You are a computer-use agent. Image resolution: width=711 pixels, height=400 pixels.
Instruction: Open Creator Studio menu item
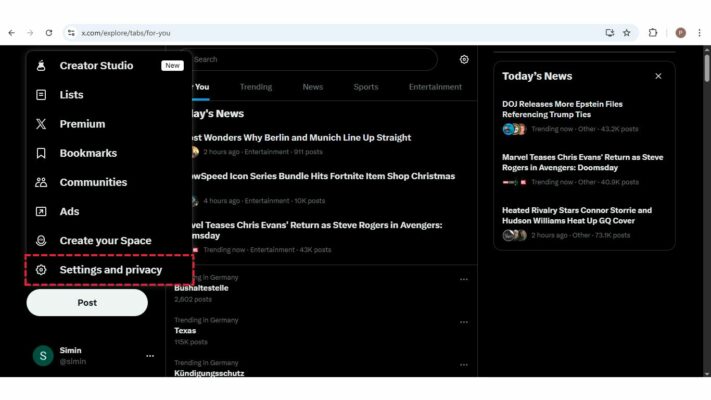tap(109, 66)
